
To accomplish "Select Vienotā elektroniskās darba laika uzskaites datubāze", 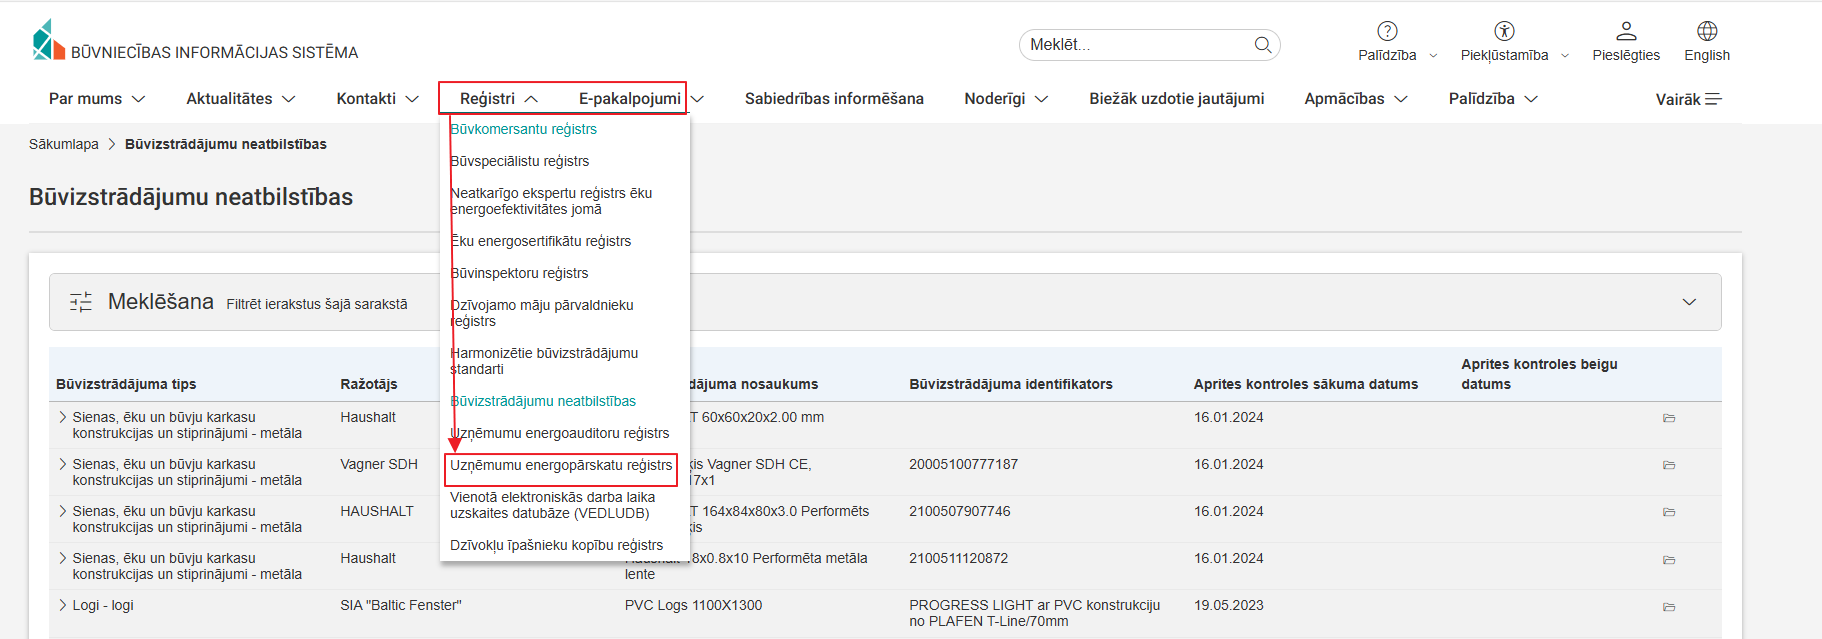I will (x=552, y=505).
